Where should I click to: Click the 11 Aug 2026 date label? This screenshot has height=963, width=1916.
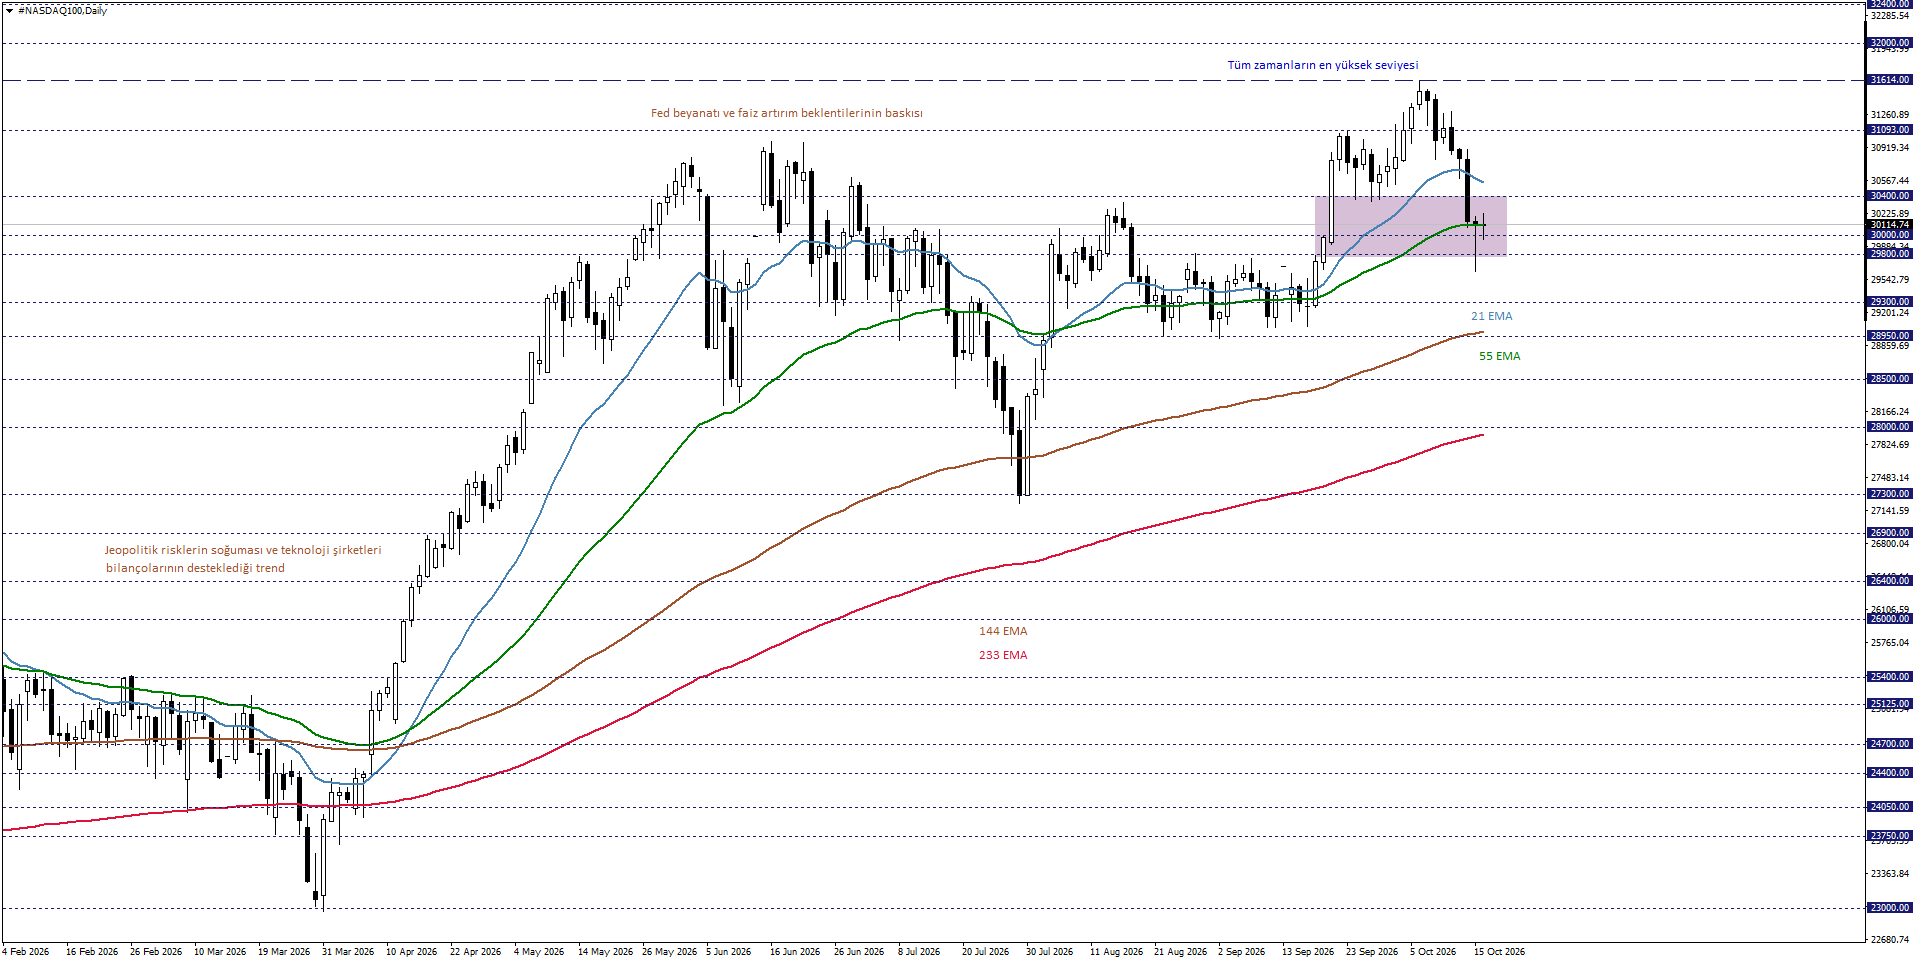[1116, 952]
